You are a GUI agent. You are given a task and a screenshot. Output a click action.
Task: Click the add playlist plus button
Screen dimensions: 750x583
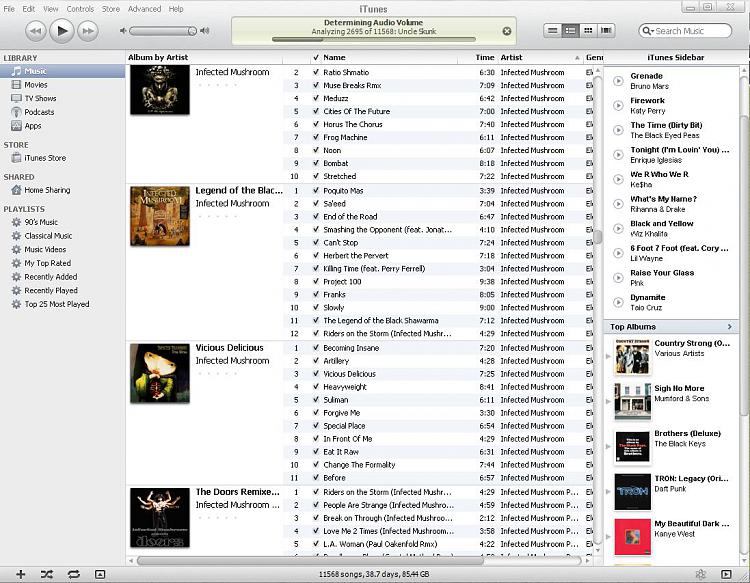(21, 574)
